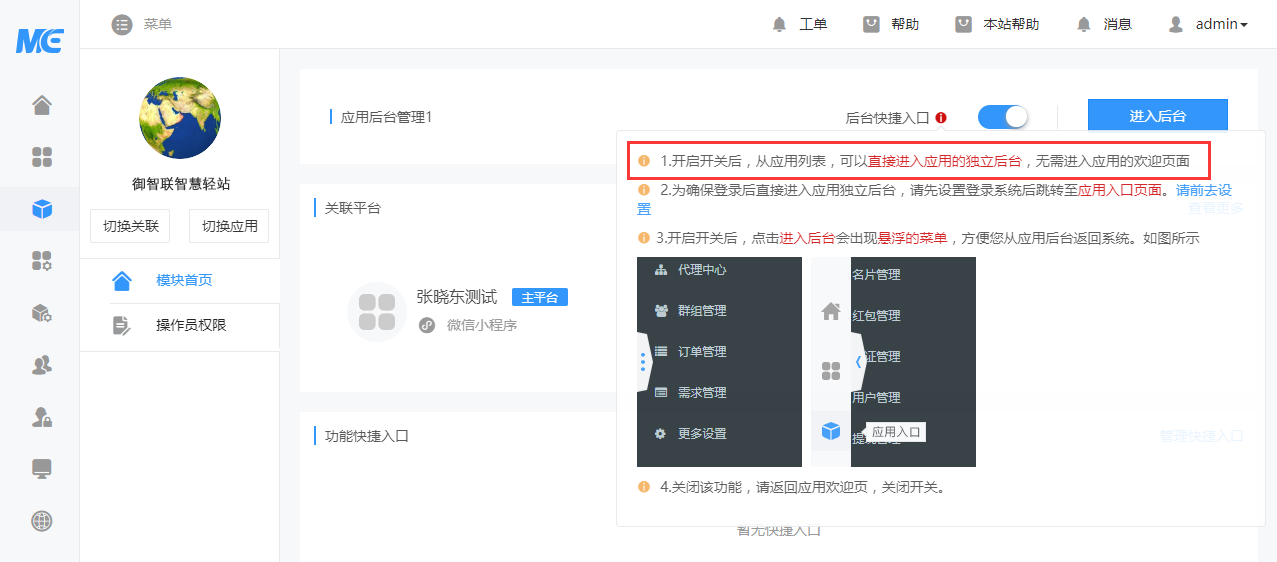Click the users icon in left sidebar
Viewport: 1277px width, 562px height.
(41, 365)
